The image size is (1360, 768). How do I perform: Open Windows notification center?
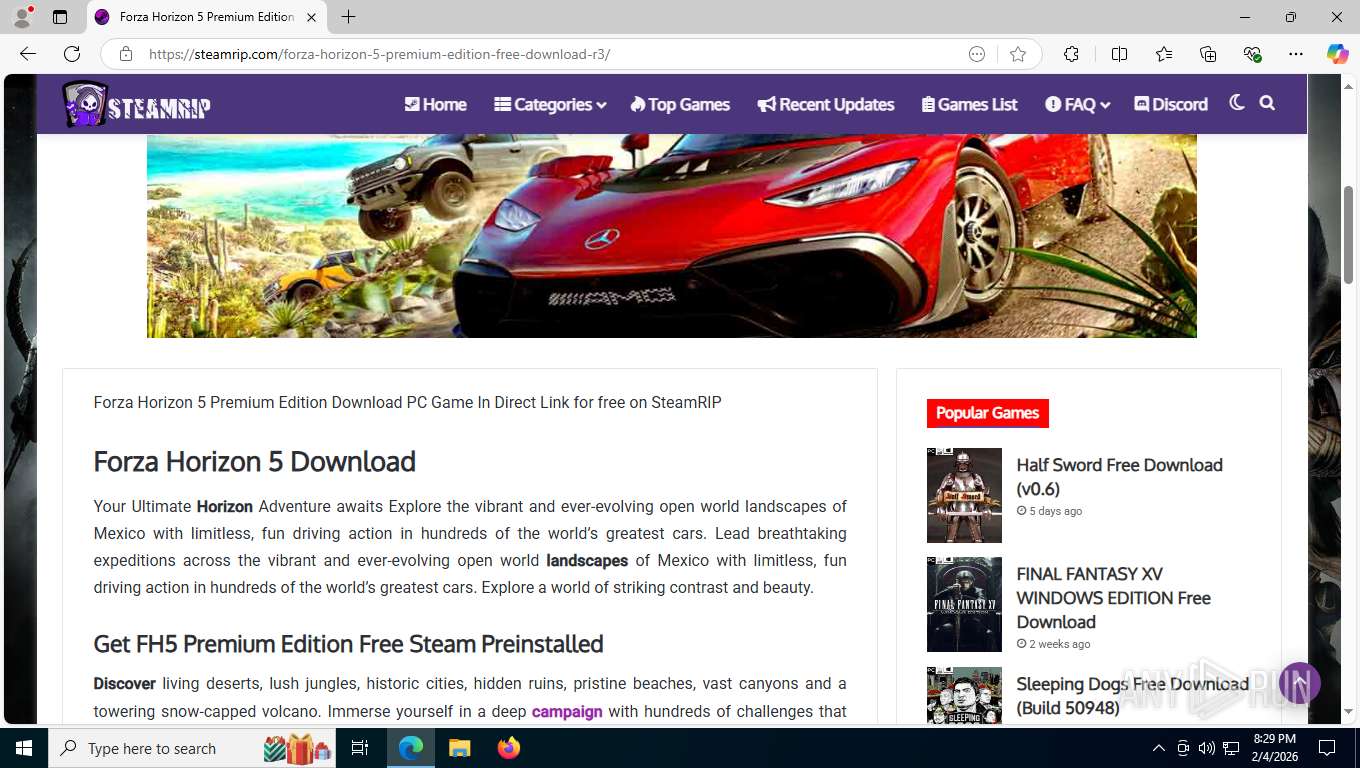pos(1327,748)
